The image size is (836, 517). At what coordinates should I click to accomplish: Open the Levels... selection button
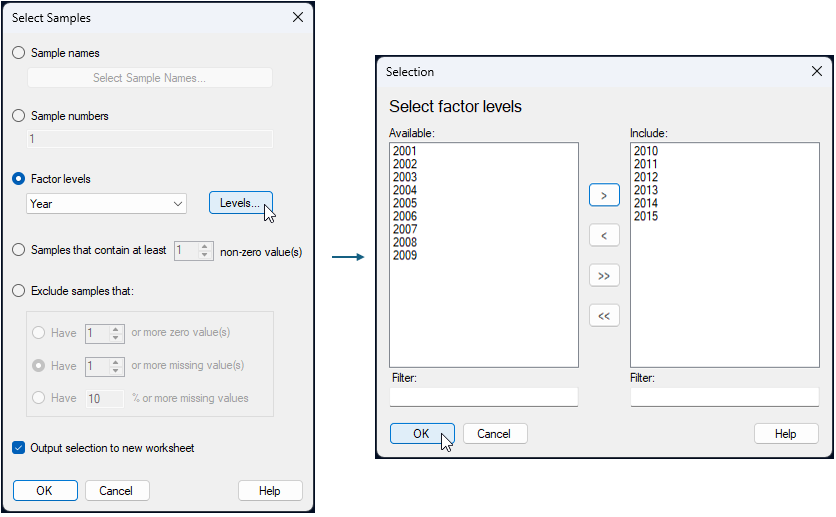(x=240, y=204)
